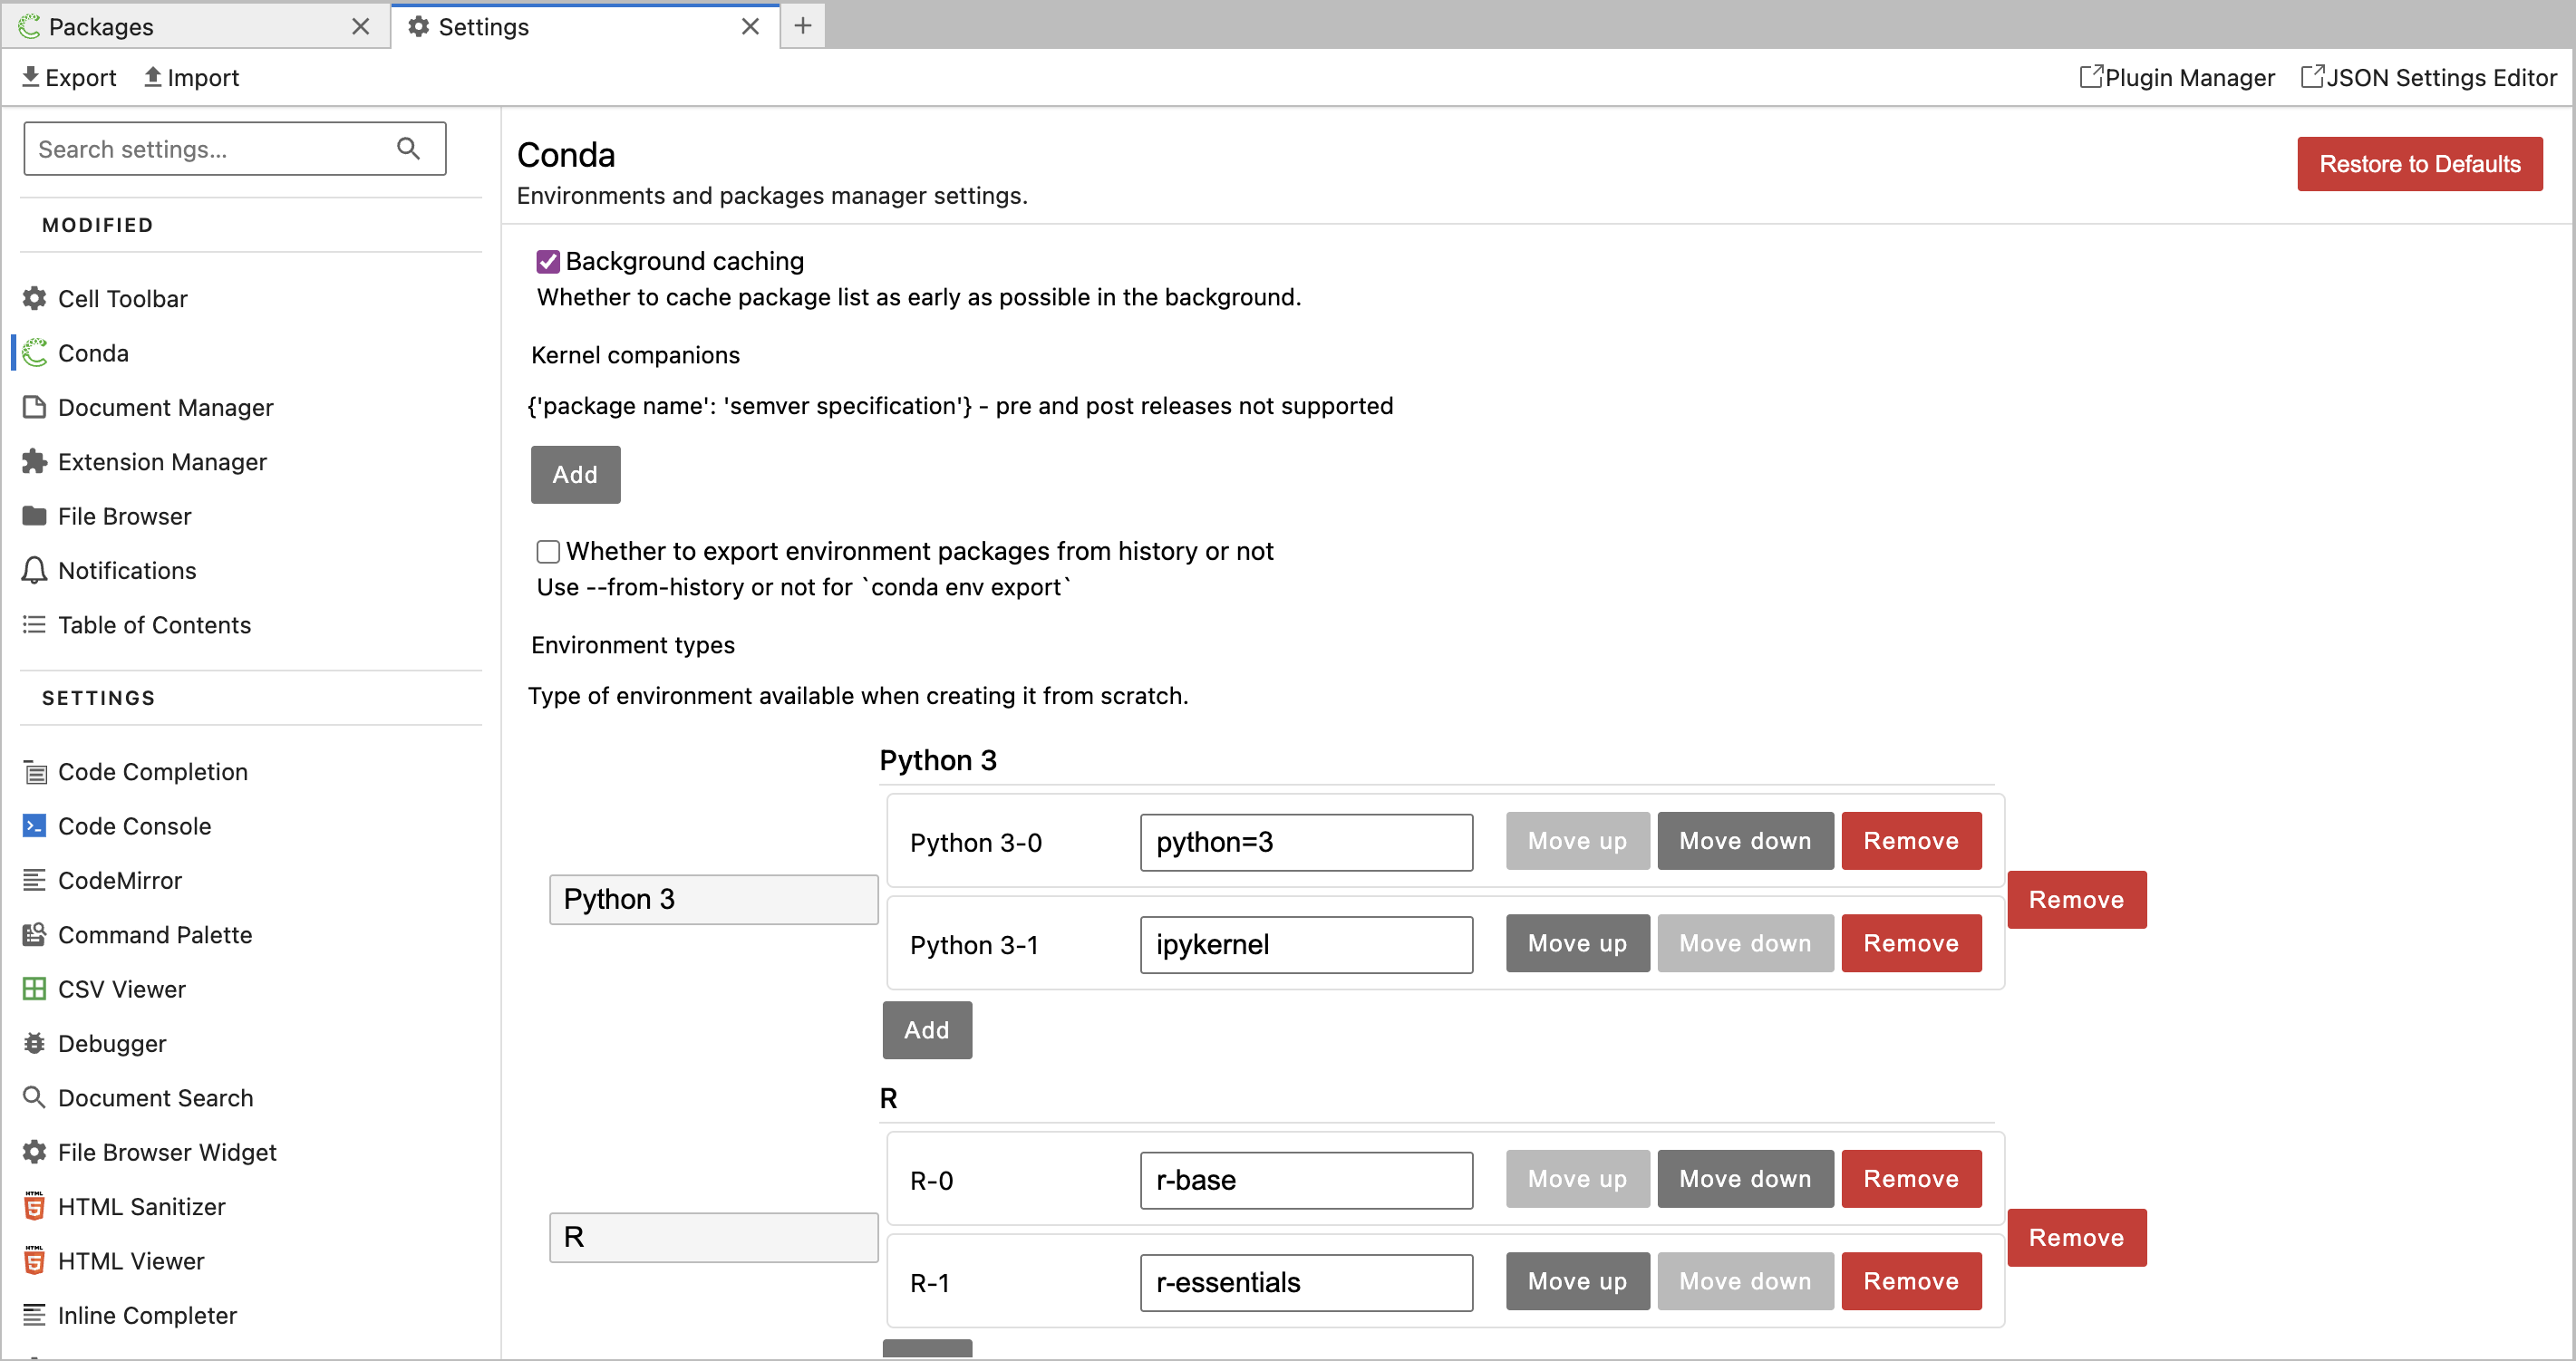2576x1361 pixels.
Task: Click the Conda logo icon in sidebar
Action: [x=34, y=352]
